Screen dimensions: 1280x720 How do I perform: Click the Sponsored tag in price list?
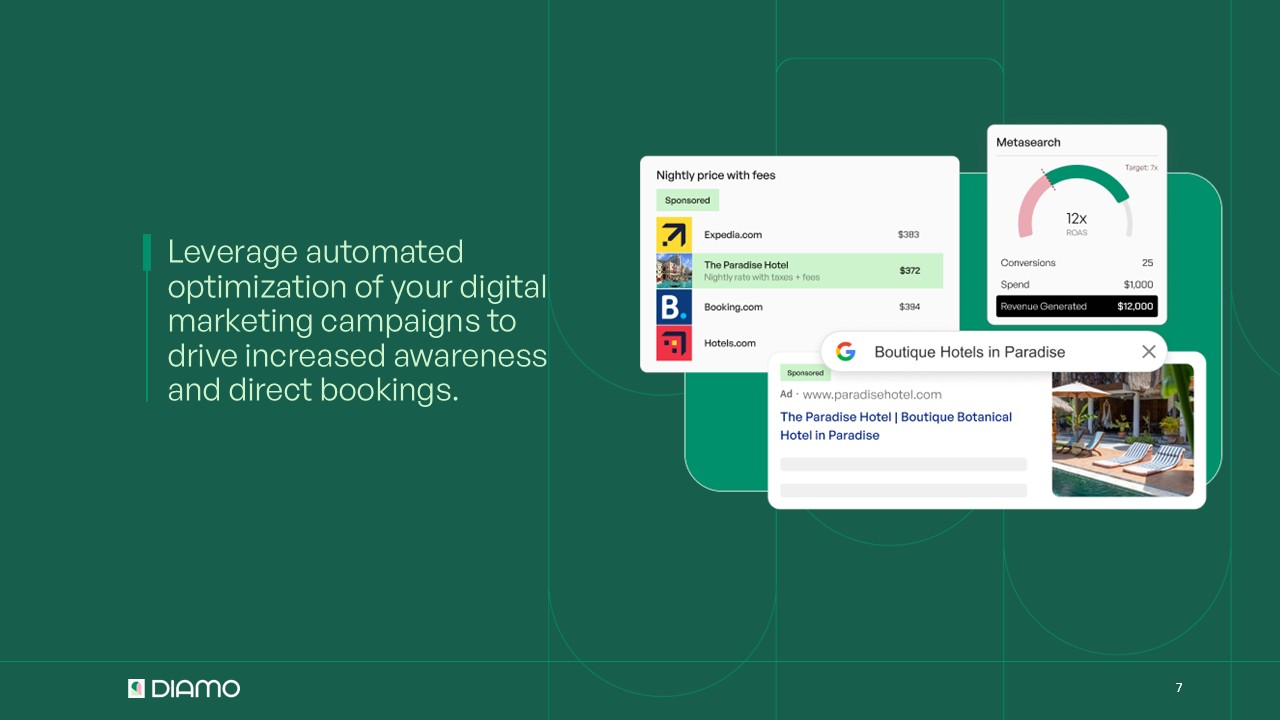688,200
